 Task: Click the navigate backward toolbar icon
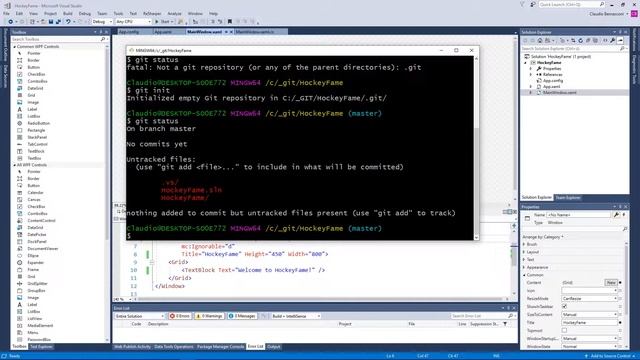(11, 22)
